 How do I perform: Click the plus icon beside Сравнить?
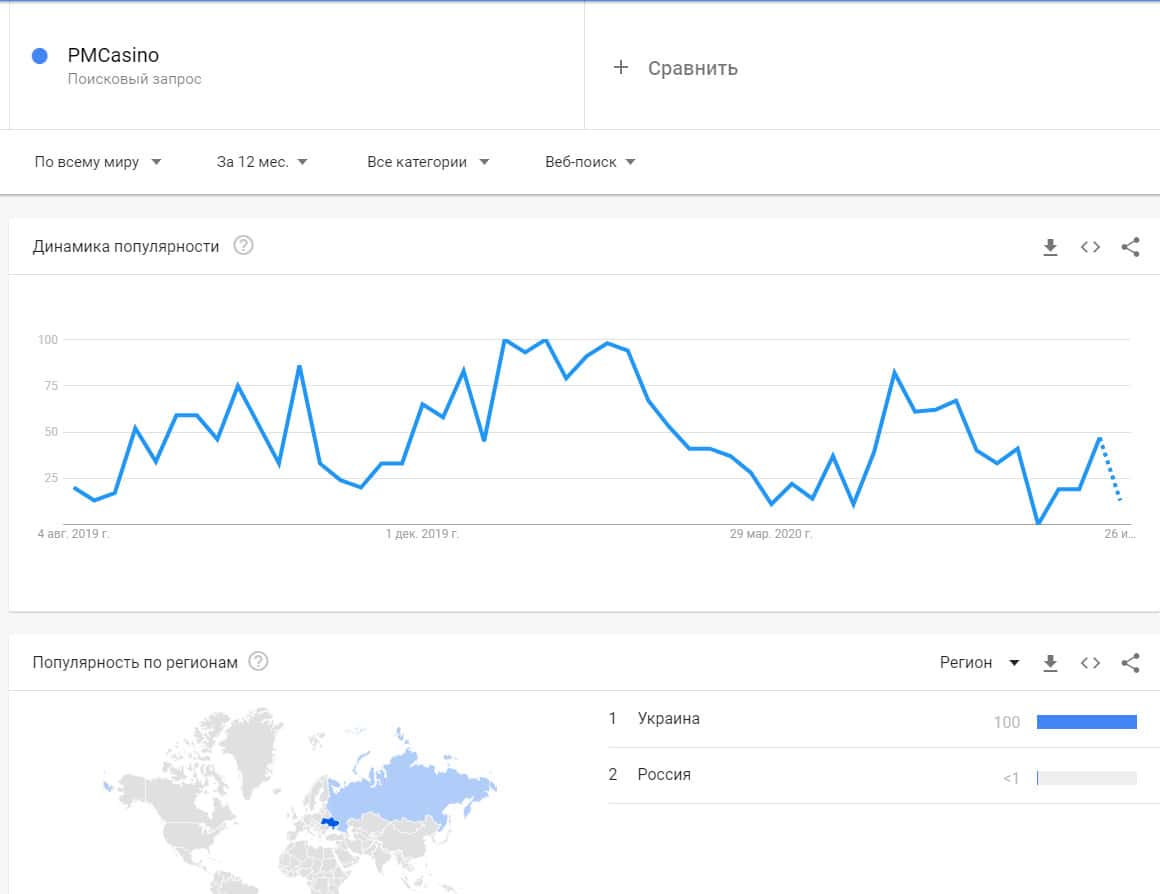(621, 67)
